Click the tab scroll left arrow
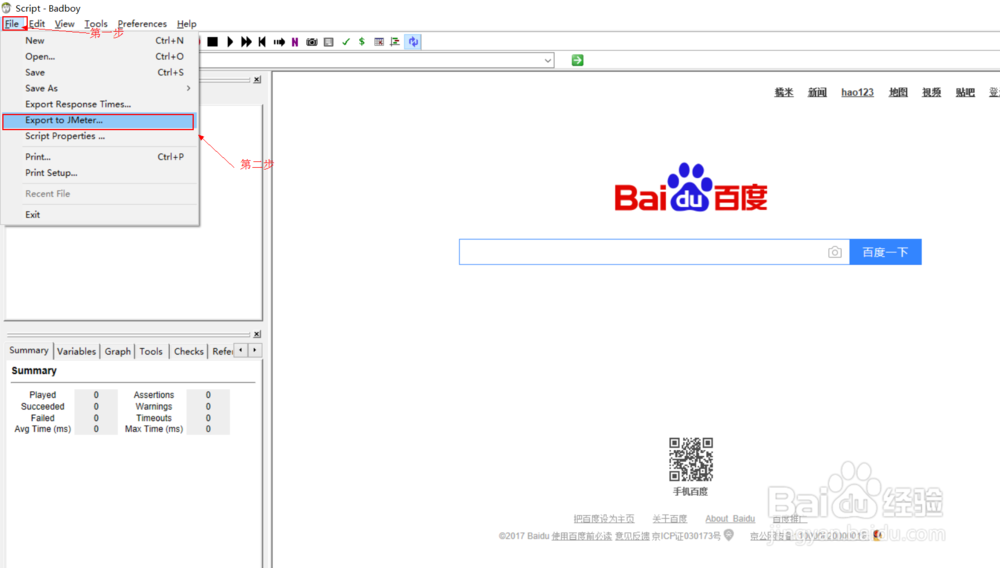 pos(240,350)
